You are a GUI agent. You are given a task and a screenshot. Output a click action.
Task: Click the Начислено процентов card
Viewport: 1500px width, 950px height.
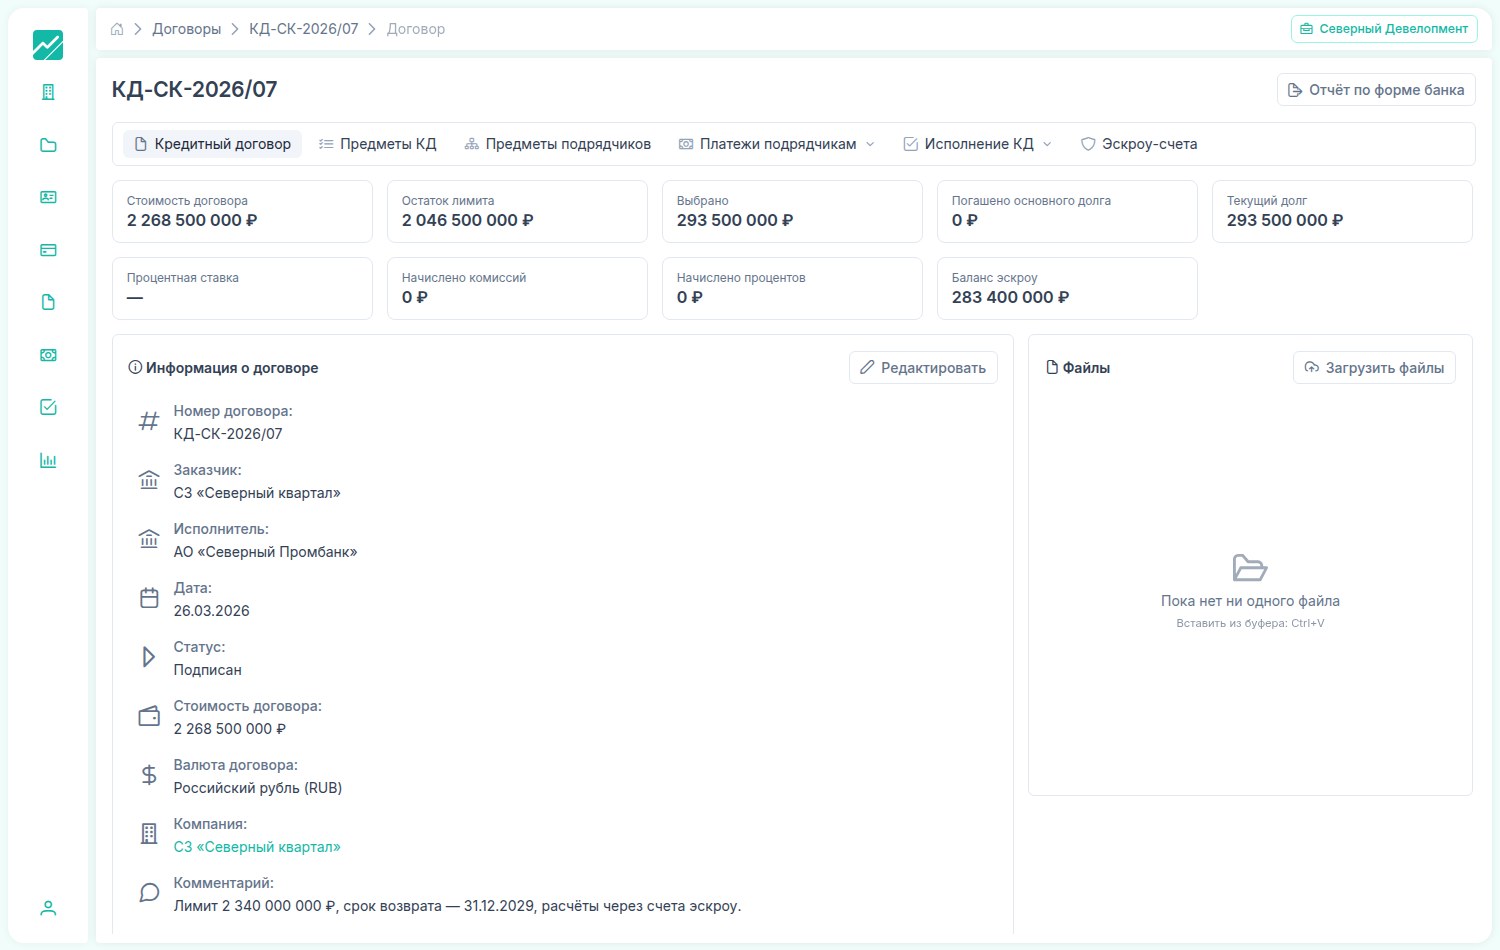click(x=792, y=288)
